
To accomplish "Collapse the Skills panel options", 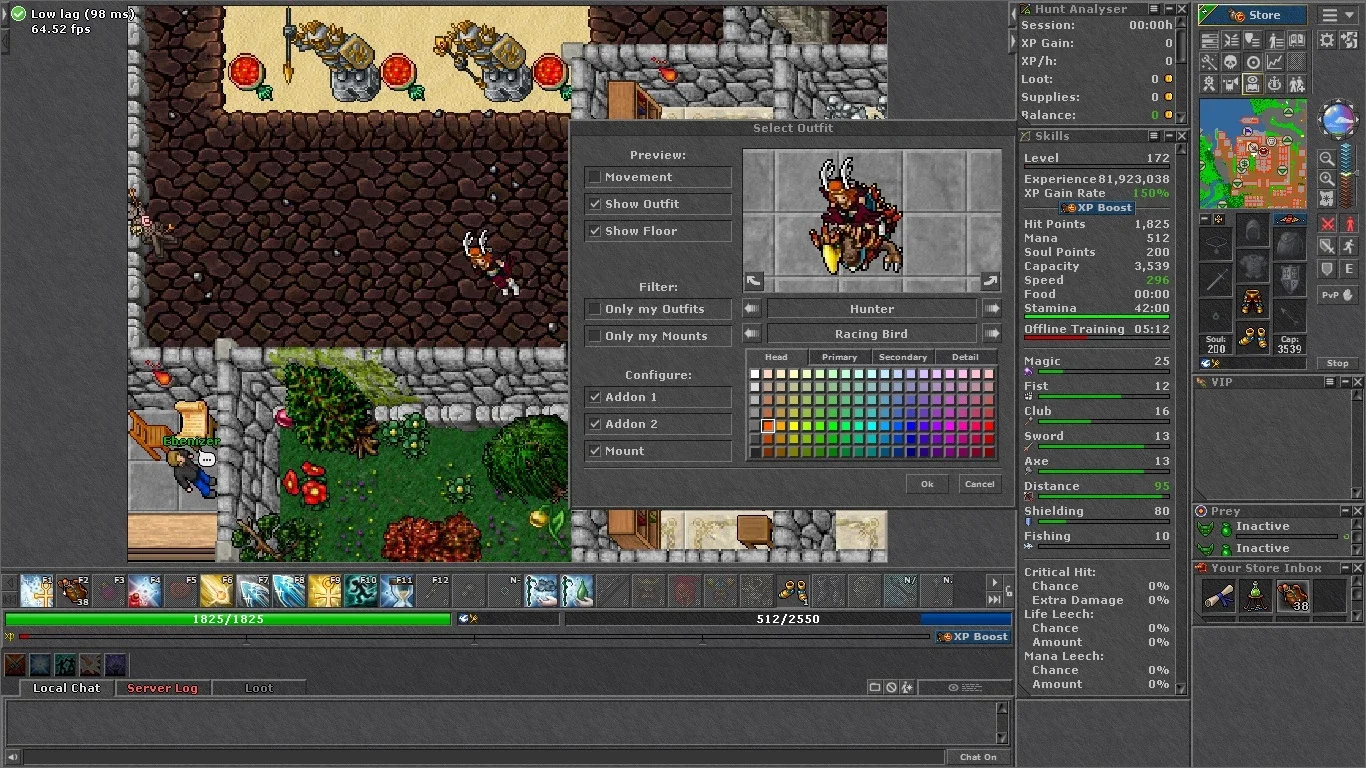I will 1154,136.
